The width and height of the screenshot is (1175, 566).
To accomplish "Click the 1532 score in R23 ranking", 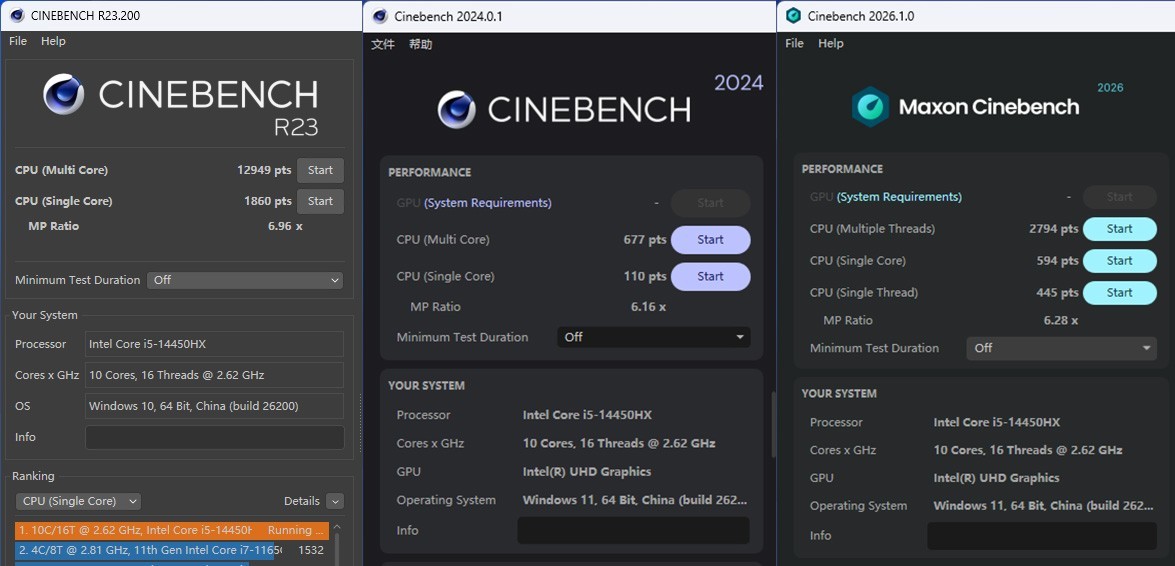I will (311, 550).
